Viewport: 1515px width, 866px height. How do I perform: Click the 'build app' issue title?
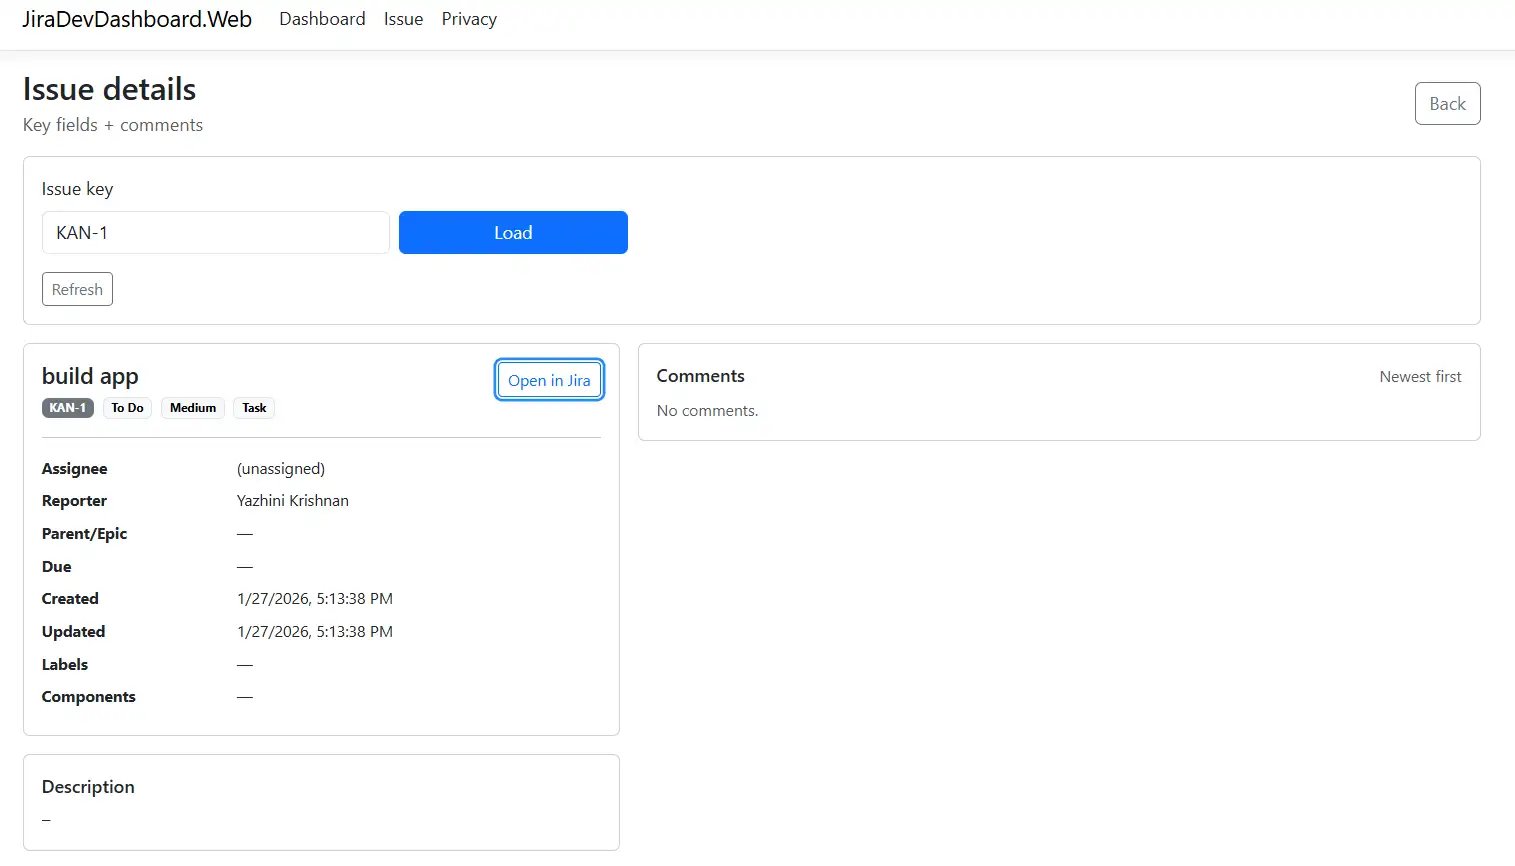pos(90,376)
